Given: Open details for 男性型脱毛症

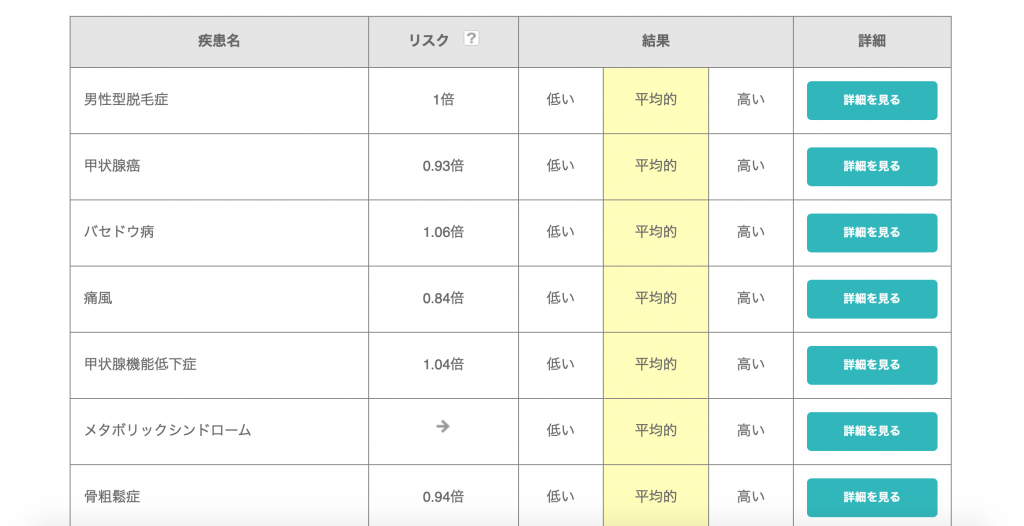Looking at the screenshot, I should 871,100.
